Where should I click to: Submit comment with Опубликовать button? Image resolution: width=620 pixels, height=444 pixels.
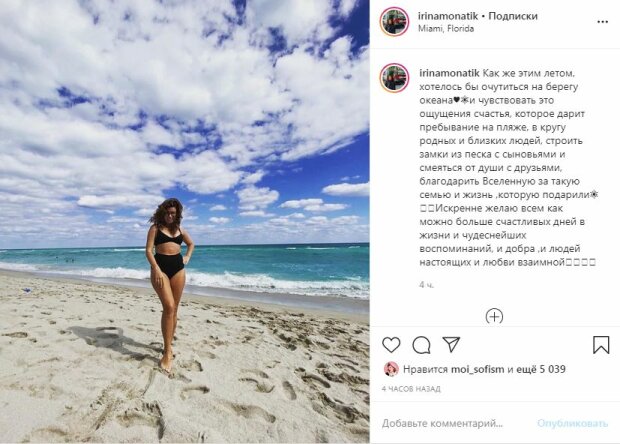tap(572, 423)
